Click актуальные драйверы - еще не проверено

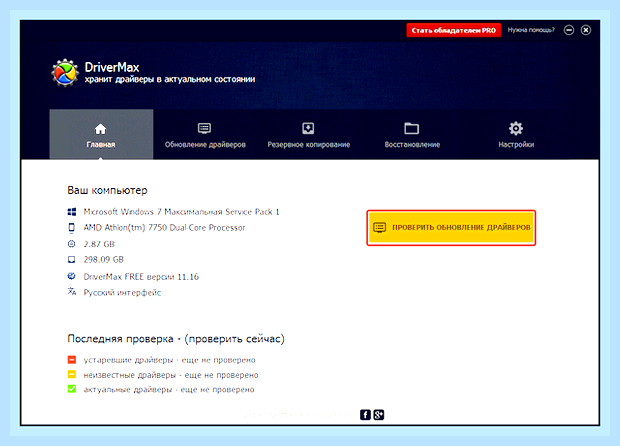coord(169,389)
